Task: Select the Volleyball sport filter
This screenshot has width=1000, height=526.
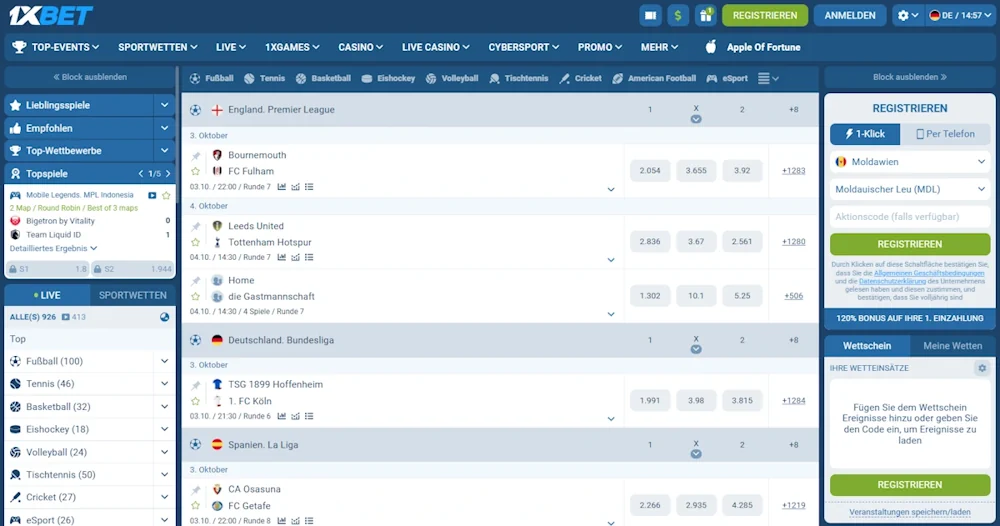Action: point(452,78)
